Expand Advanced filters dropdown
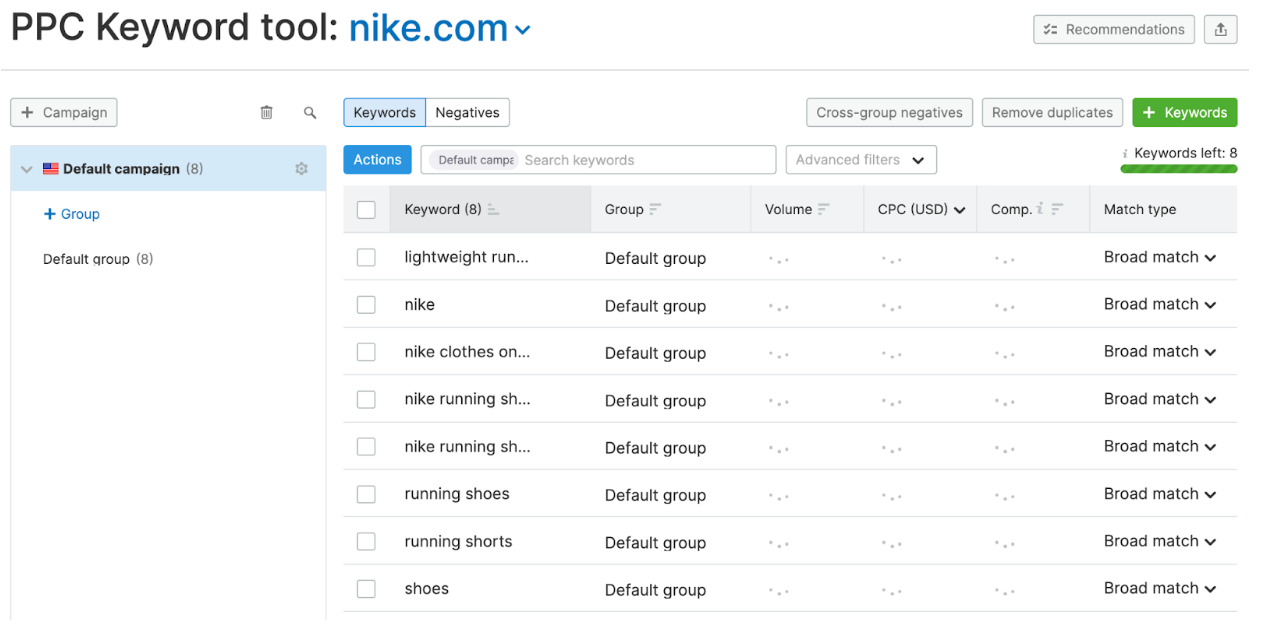This screenshot has height=642, width=1274. point(861,160)
